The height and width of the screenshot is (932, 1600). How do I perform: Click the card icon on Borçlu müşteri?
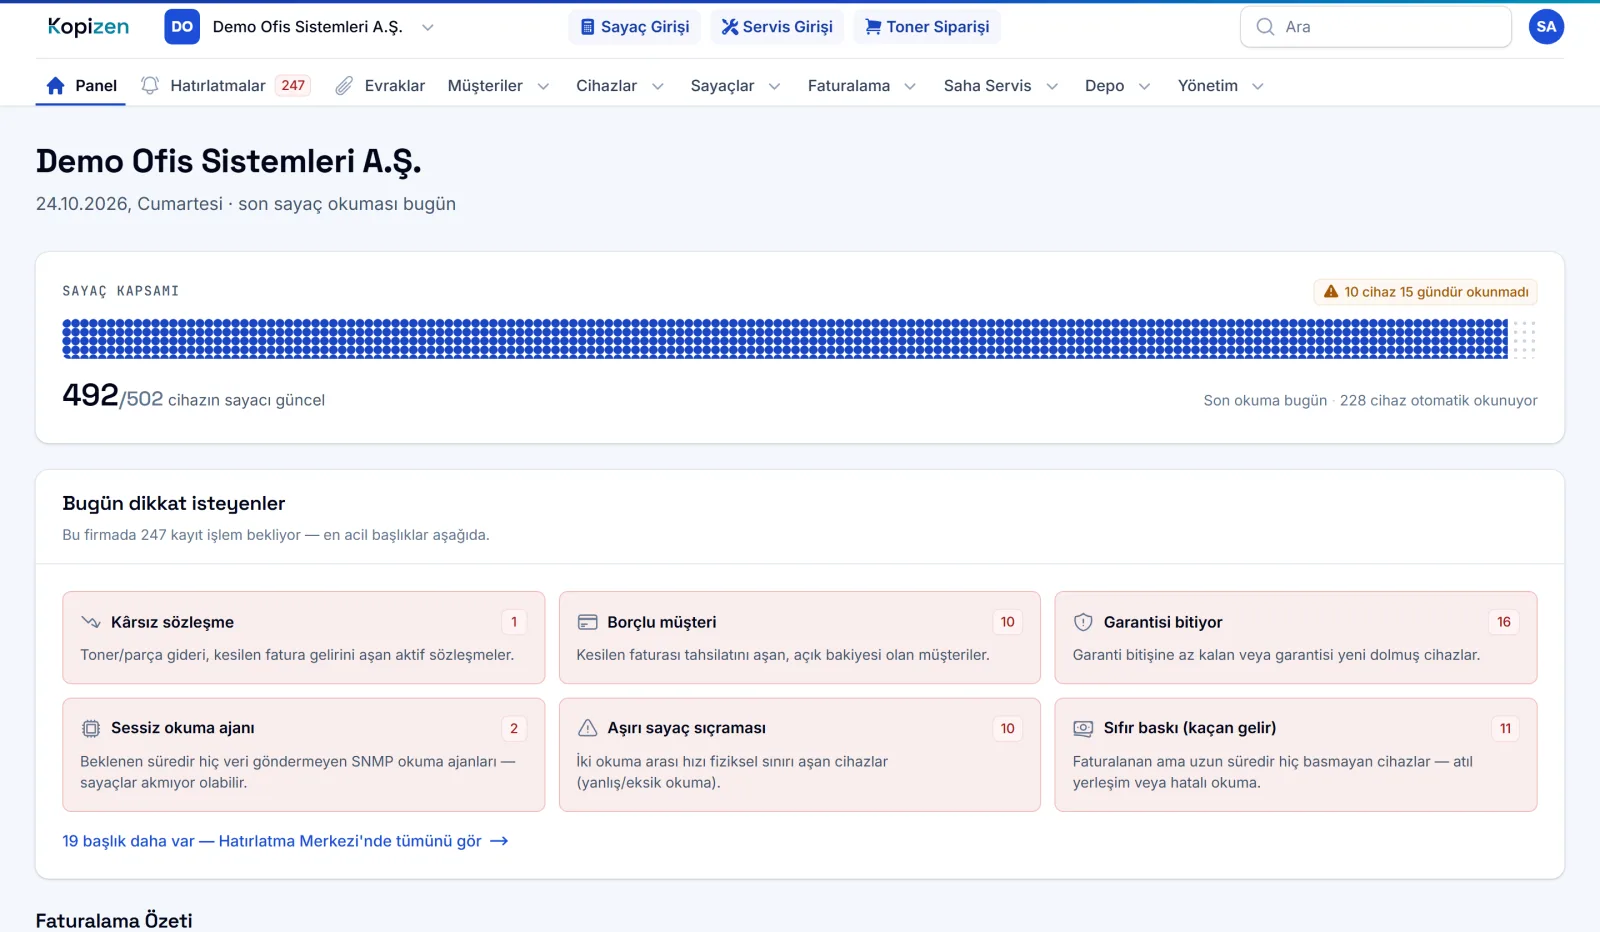587,622
